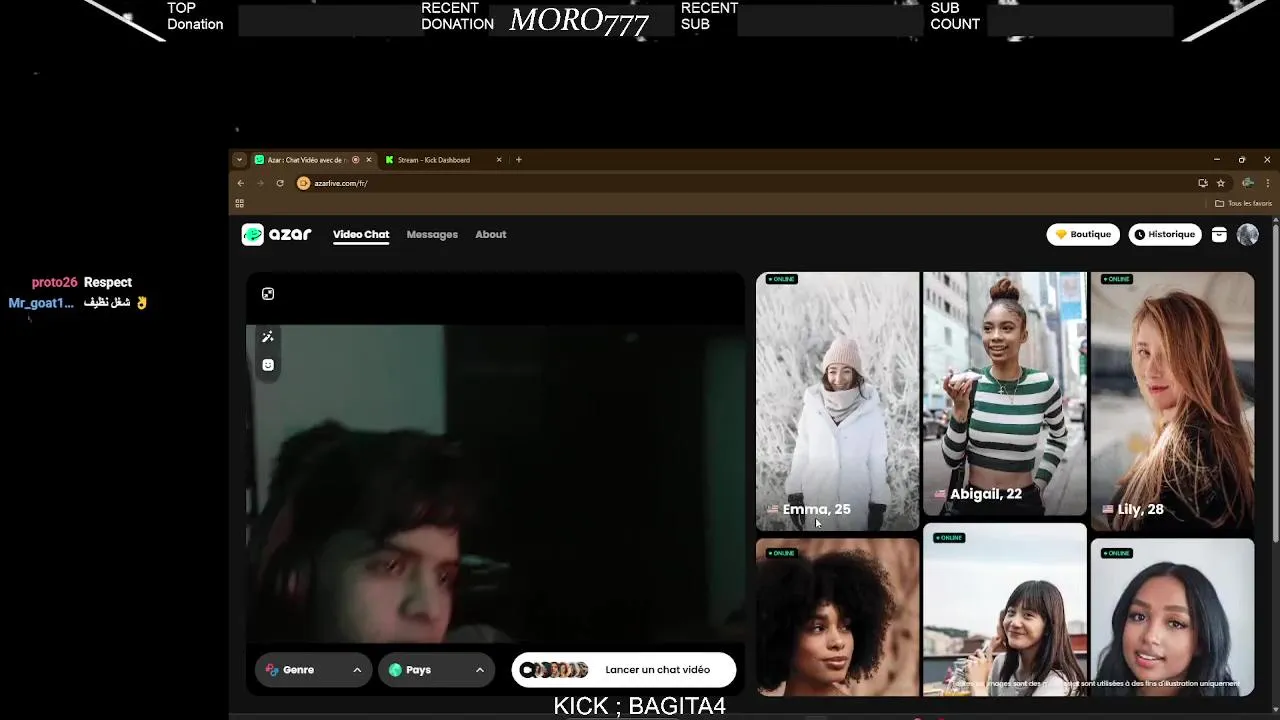Click the Mr_goat1 chat username
This screenshot has height=720, width=1280.
tap(41, 303)
